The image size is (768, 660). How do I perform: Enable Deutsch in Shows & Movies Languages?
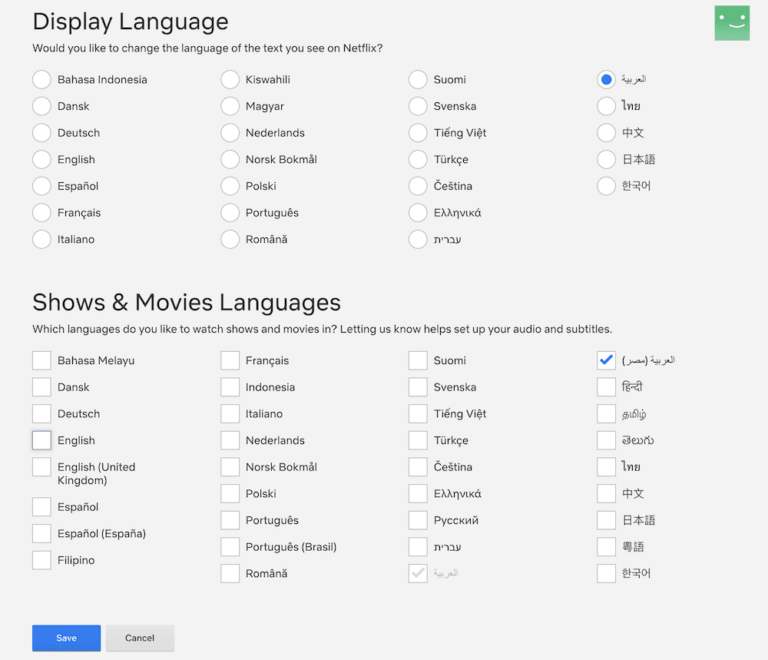42,414
